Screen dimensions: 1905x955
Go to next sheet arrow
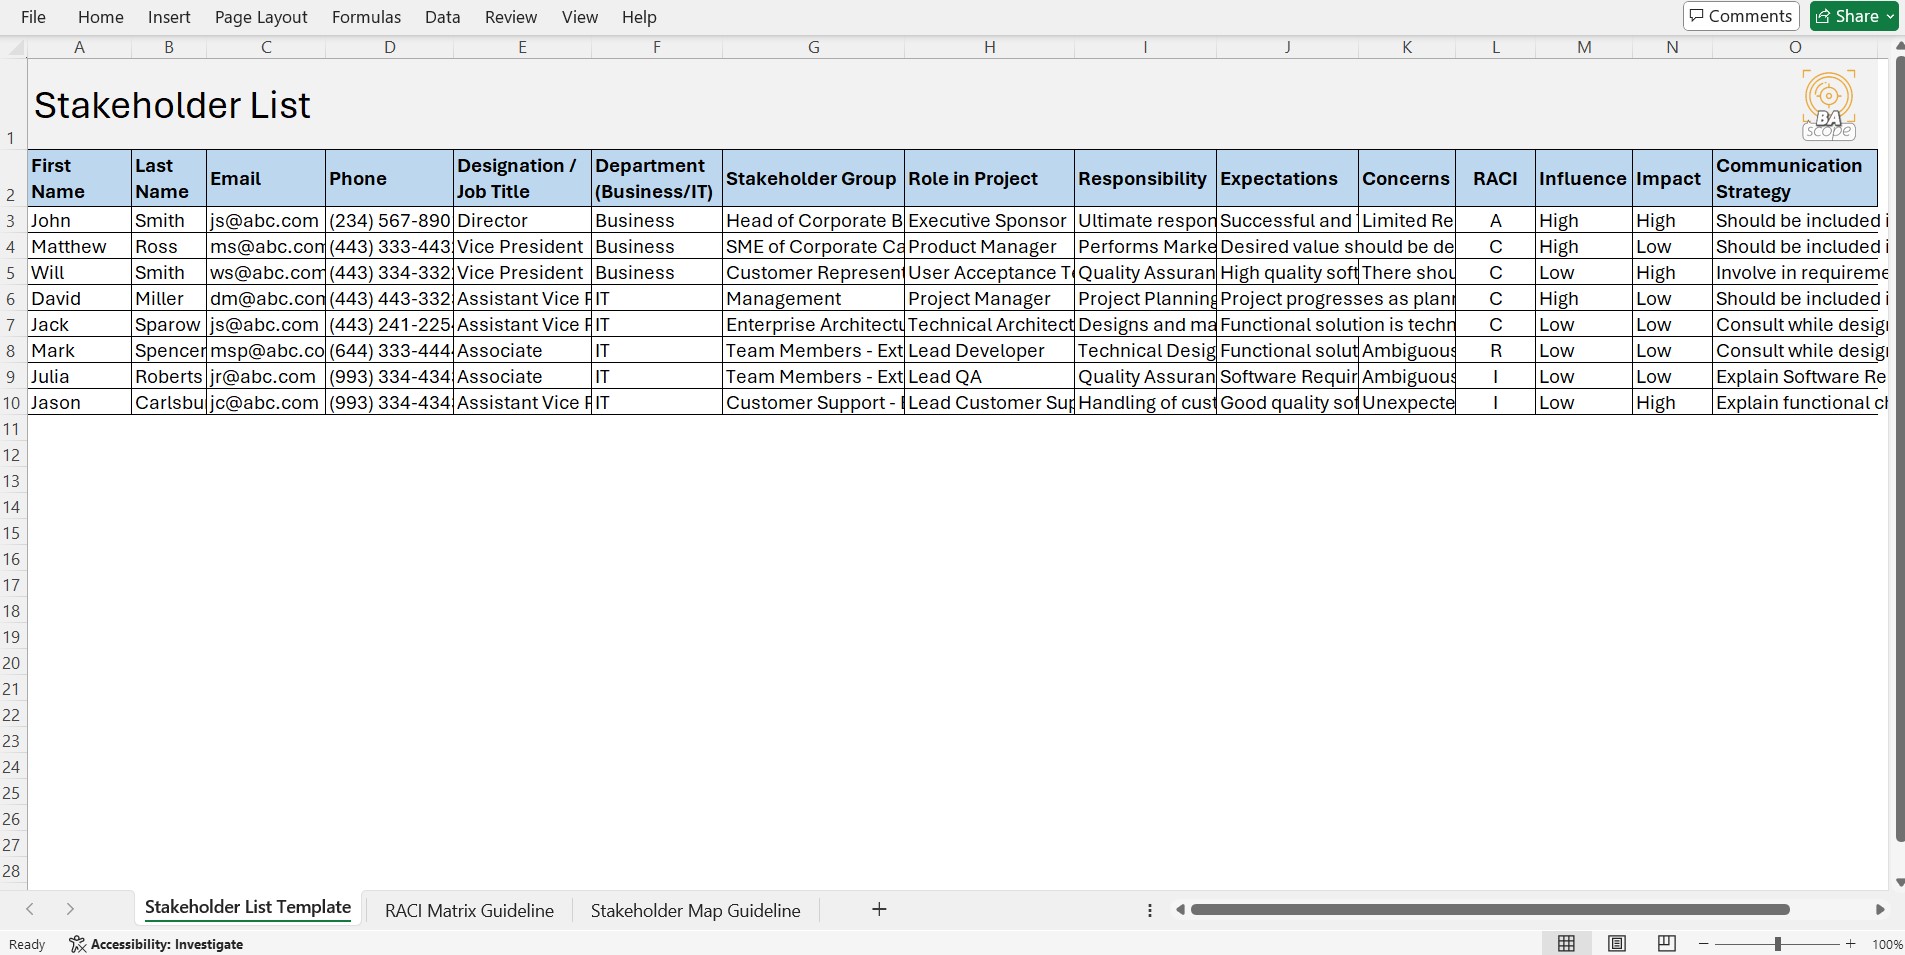click(x=70, y=909)
